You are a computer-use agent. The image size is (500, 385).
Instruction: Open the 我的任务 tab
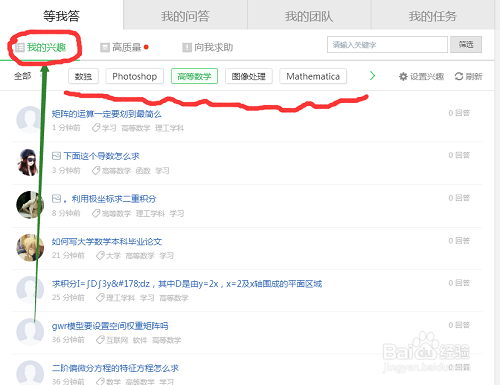tap(433, 16)
